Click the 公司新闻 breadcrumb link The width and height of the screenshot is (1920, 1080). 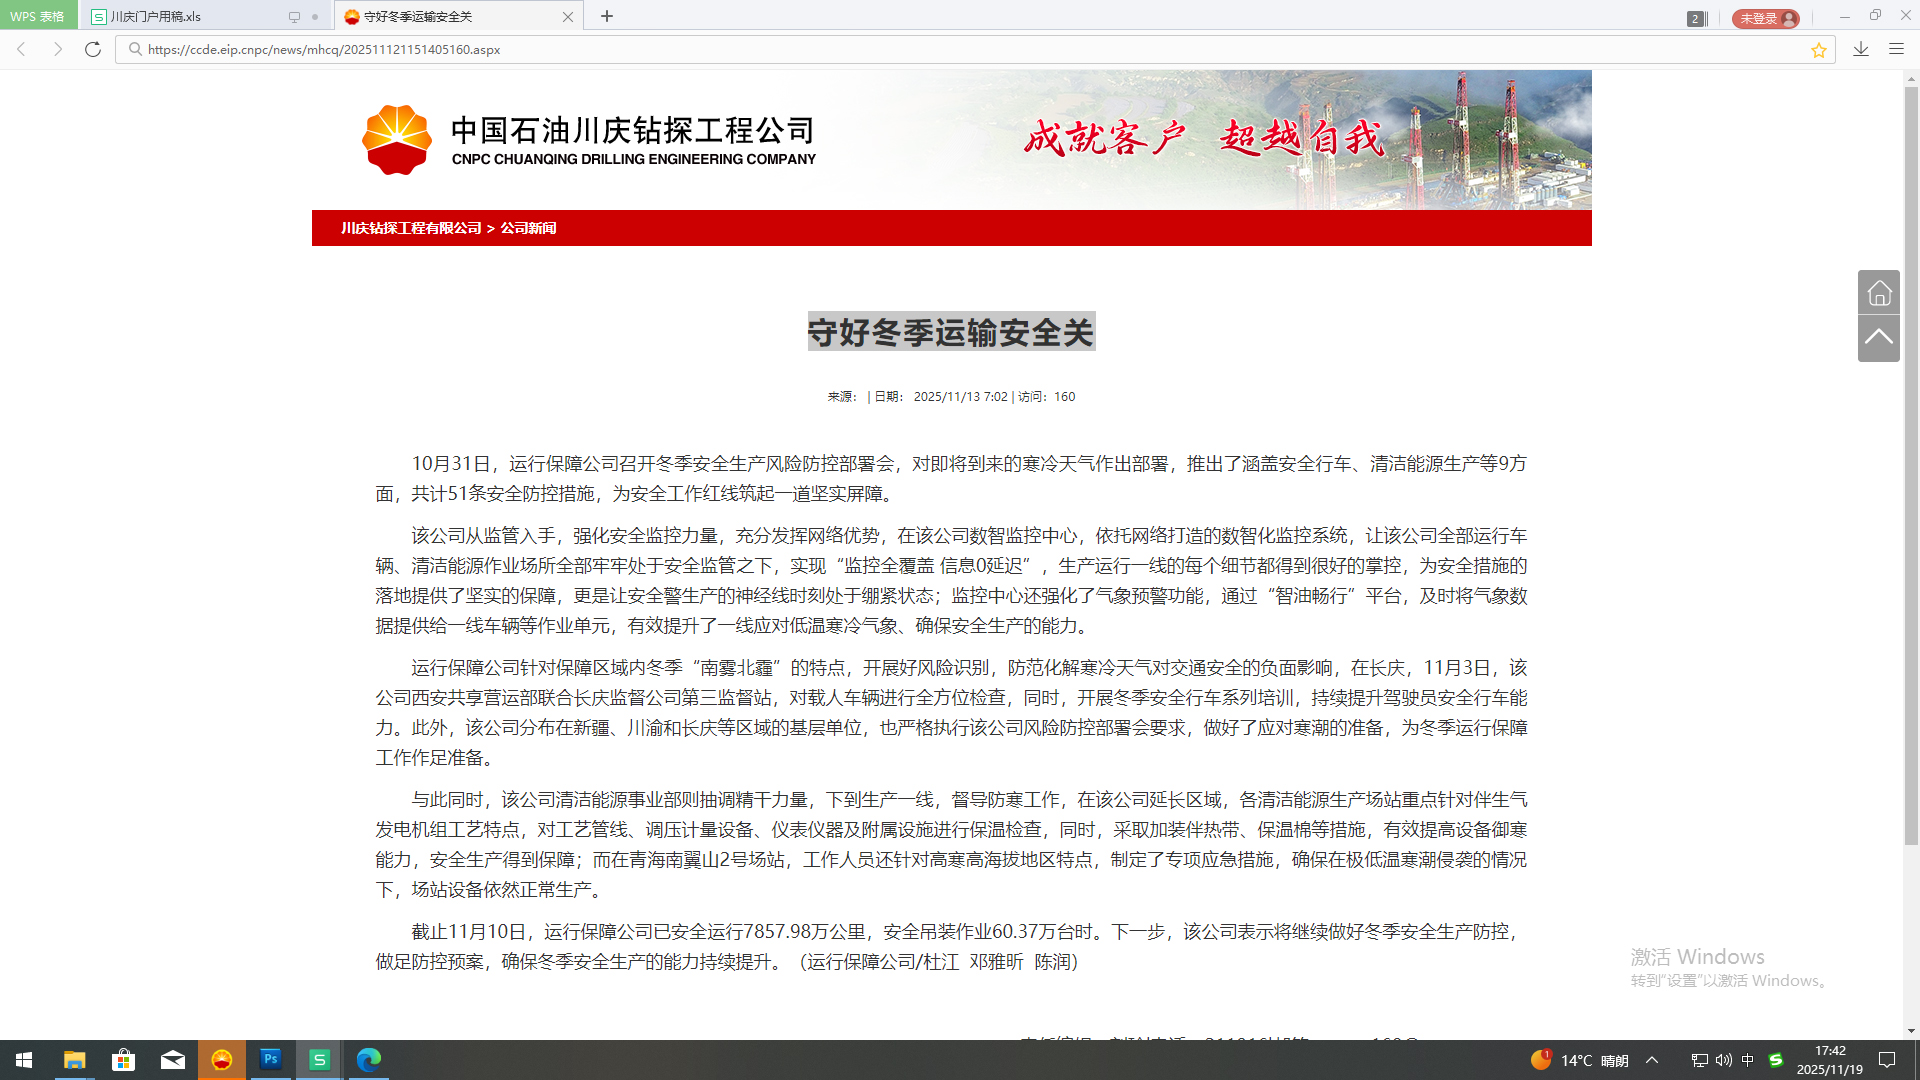pos(528,228)
